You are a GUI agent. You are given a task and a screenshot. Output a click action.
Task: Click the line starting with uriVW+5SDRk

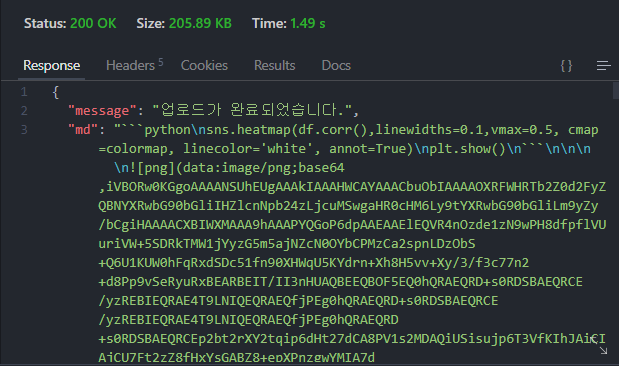point(287,244)
